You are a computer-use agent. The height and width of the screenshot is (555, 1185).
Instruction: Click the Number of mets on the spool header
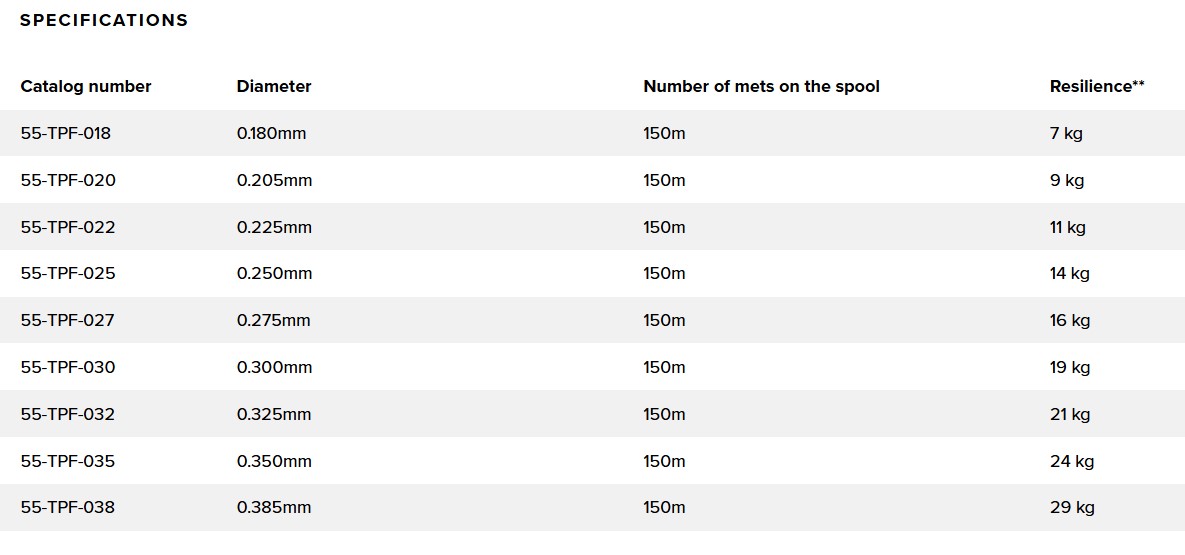761,86
